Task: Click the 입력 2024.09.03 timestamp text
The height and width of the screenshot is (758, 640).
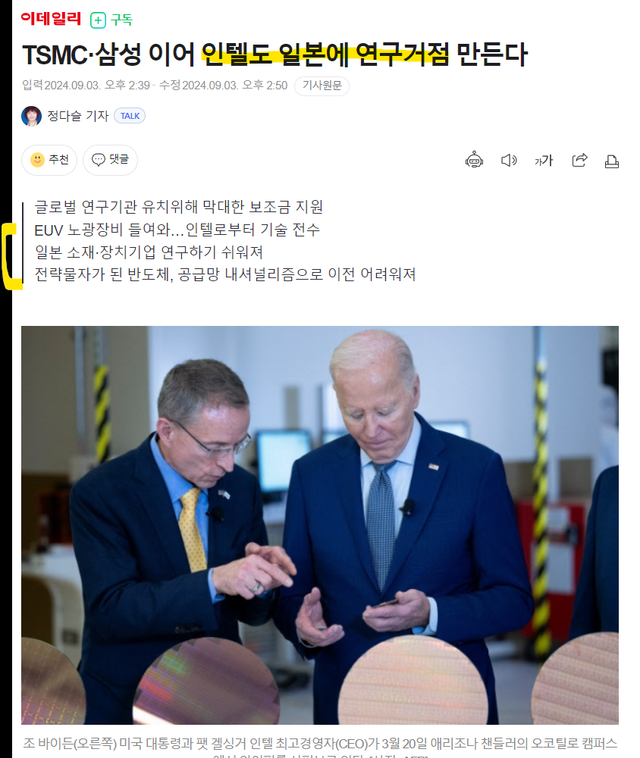Action: click(86, 86)
